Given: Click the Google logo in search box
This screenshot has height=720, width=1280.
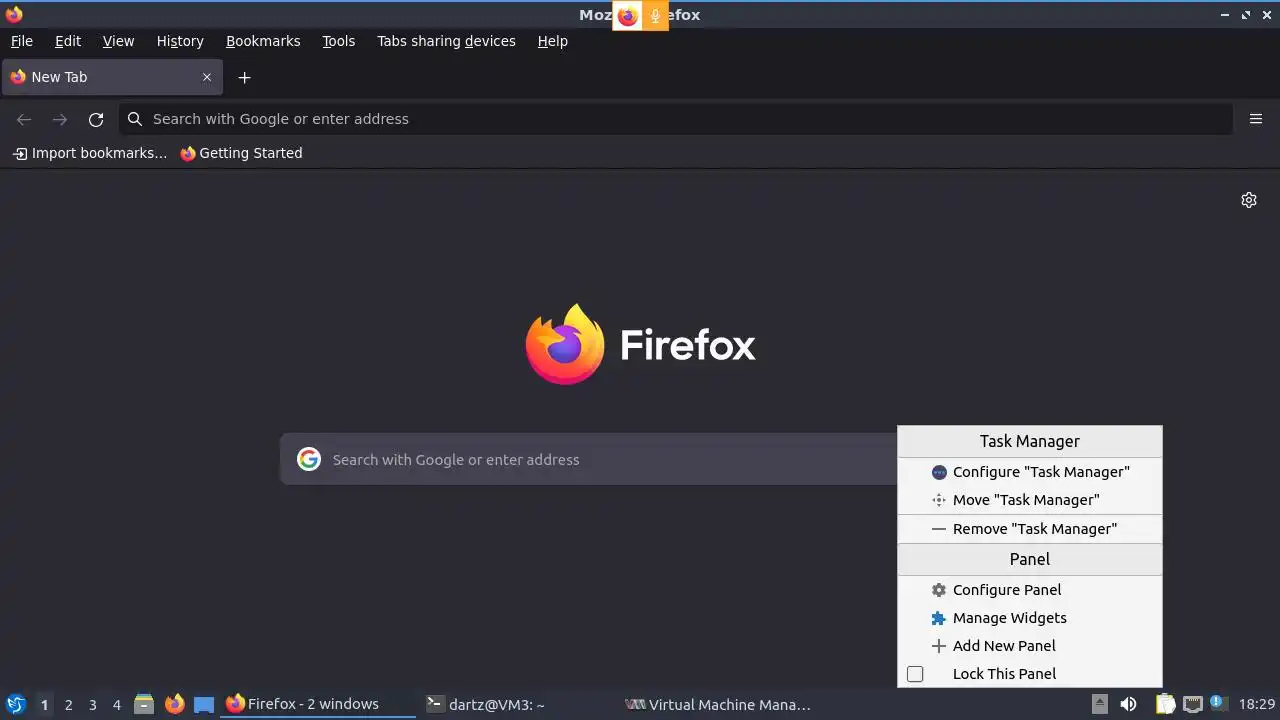Looking at the screenshot, I should (309, 459).
